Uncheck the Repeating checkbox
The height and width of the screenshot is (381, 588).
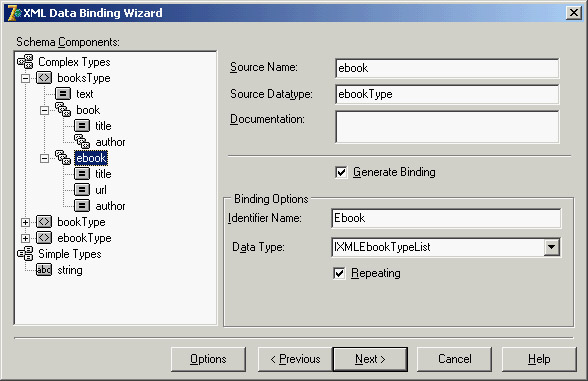click(339, 273)
